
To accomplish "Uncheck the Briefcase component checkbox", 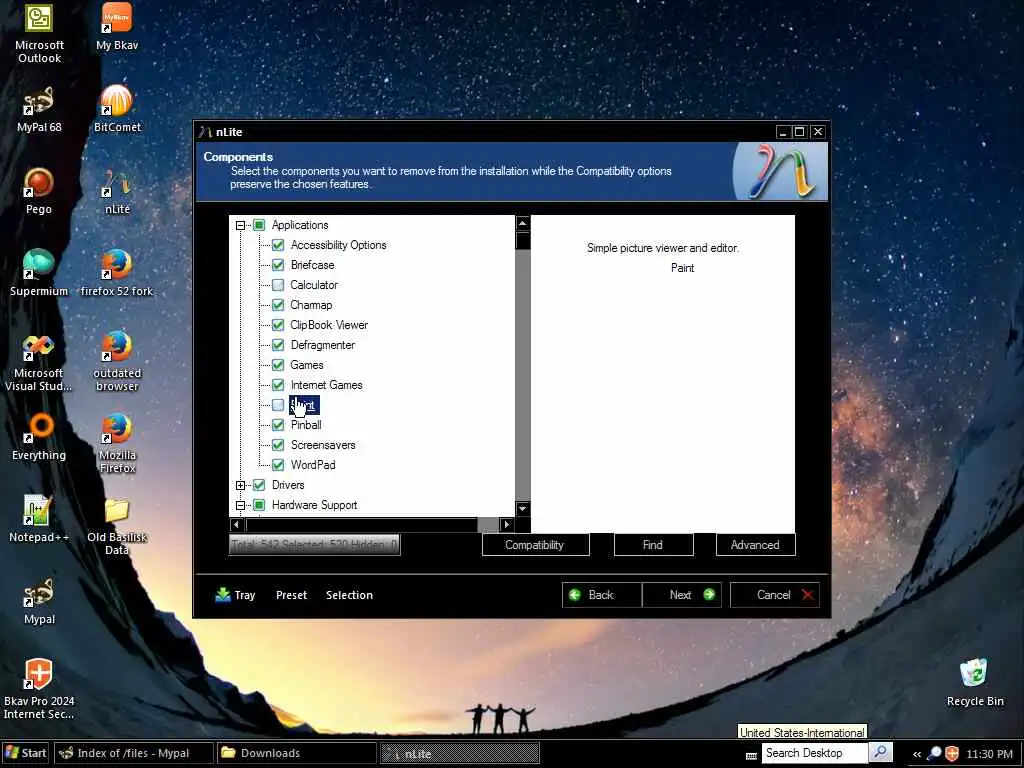I will tap(278, 265).
